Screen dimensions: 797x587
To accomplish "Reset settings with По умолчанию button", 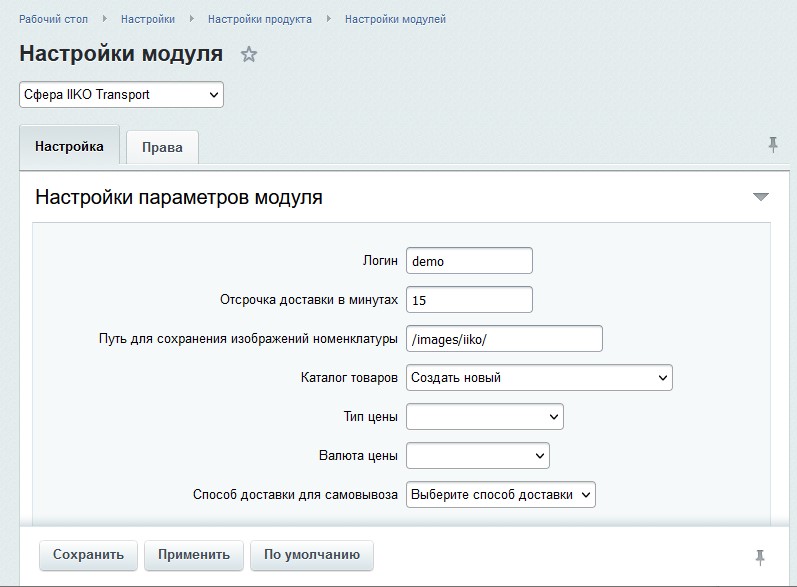I will tap(312, 554).
